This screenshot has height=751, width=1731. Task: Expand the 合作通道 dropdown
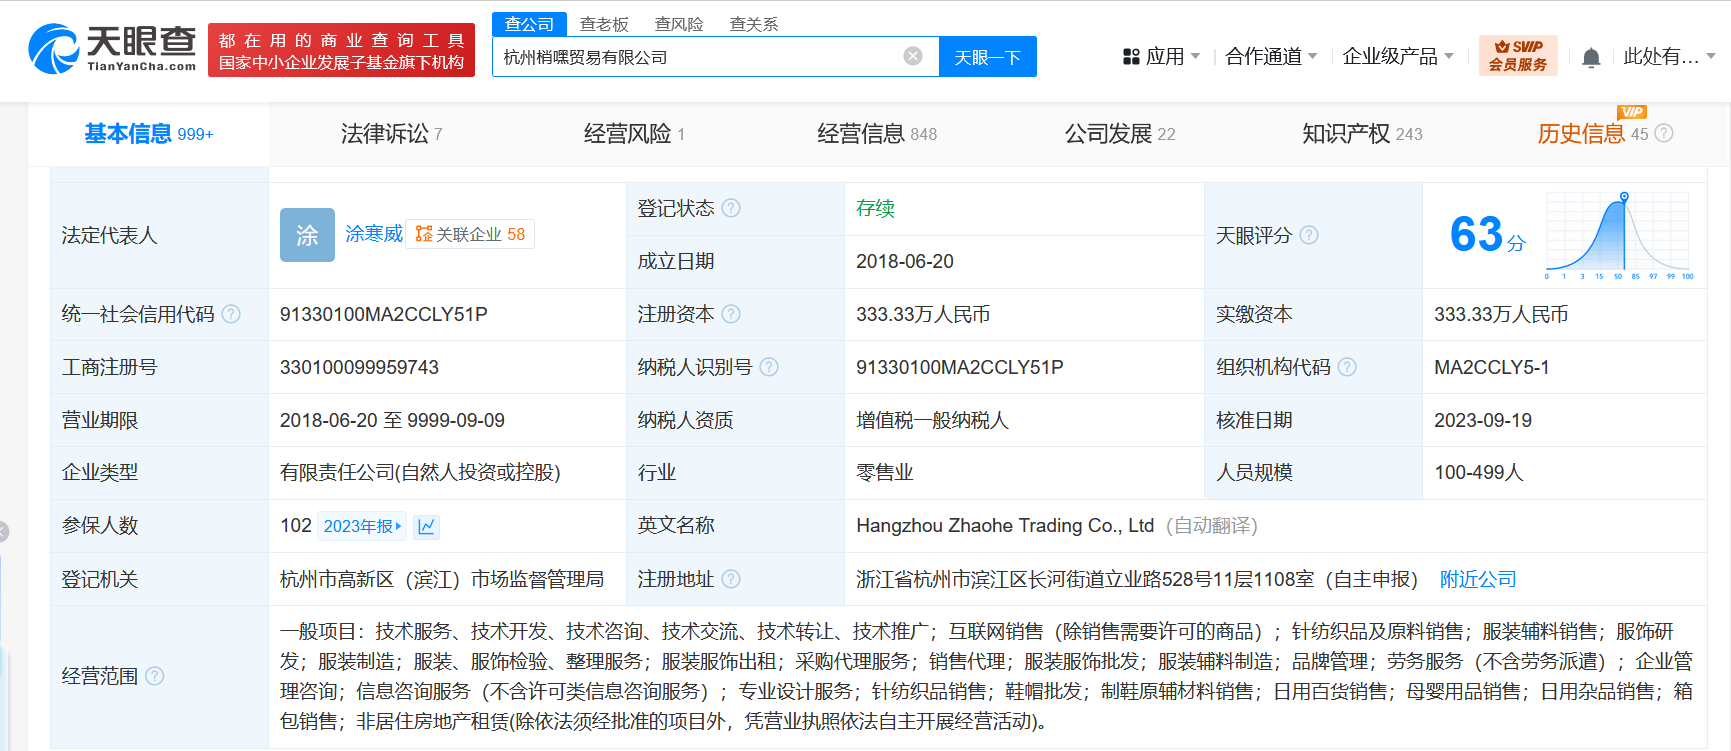[1271, 57]
